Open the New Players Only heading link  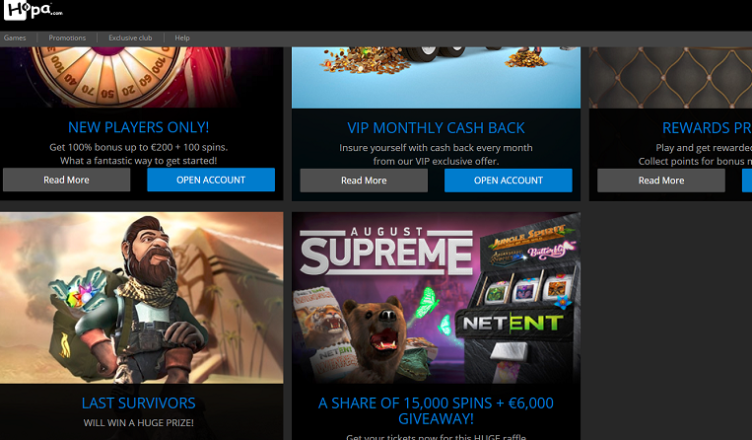coord(139,127)
